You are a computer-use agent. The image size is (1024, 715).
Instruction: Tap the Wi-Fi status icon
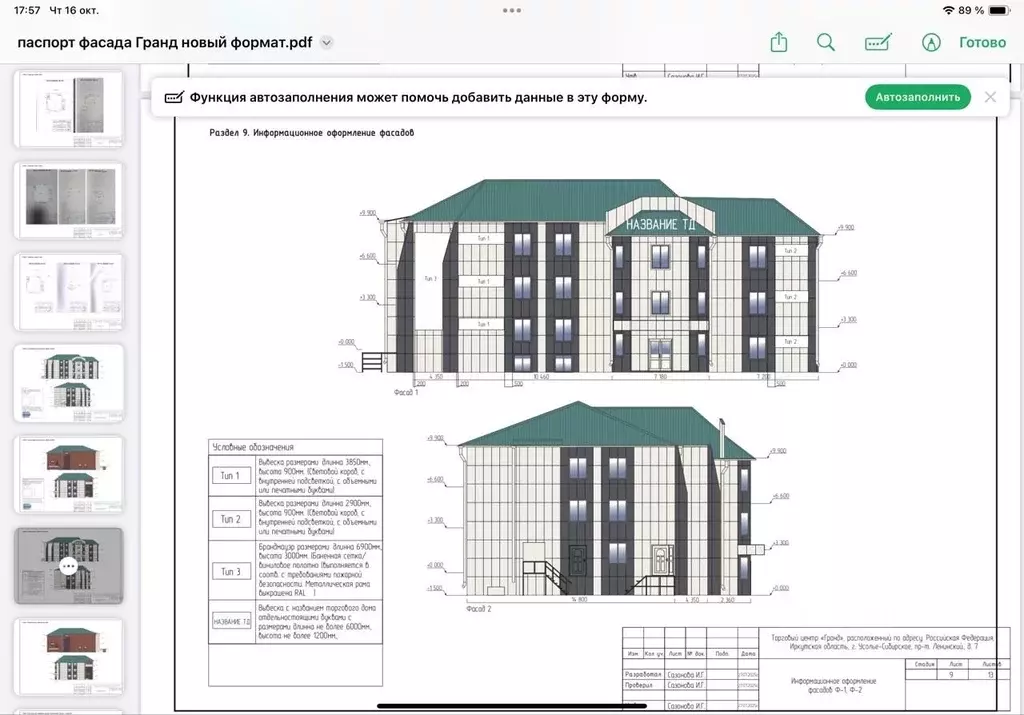(948, 10)
